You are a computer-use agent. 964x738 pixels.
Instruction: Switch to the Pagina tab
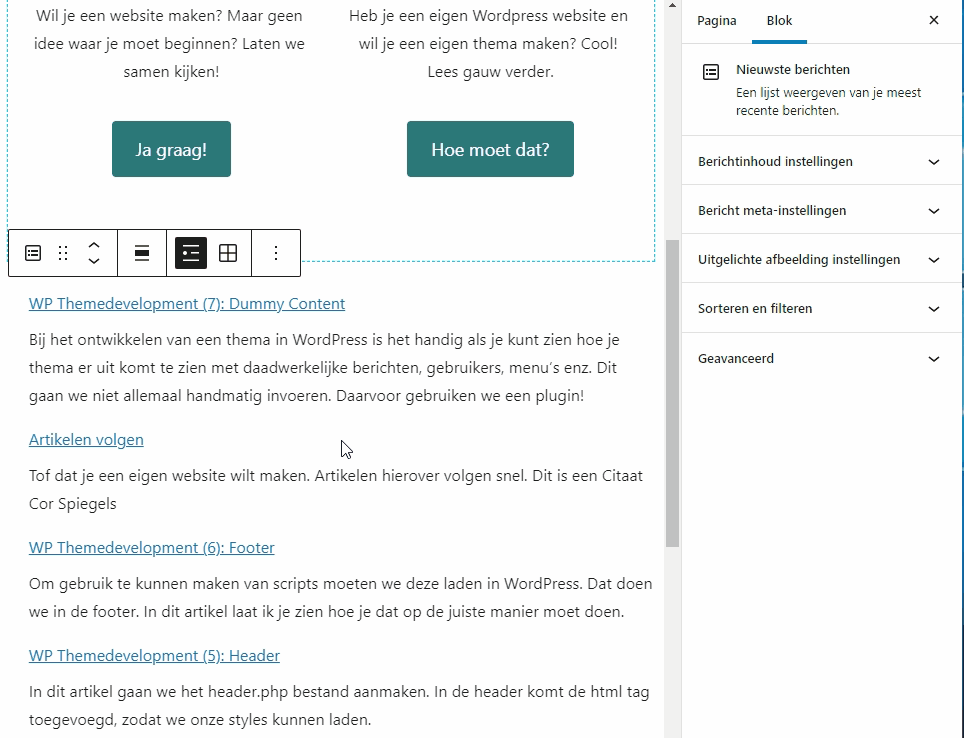(x=716, y=21)
